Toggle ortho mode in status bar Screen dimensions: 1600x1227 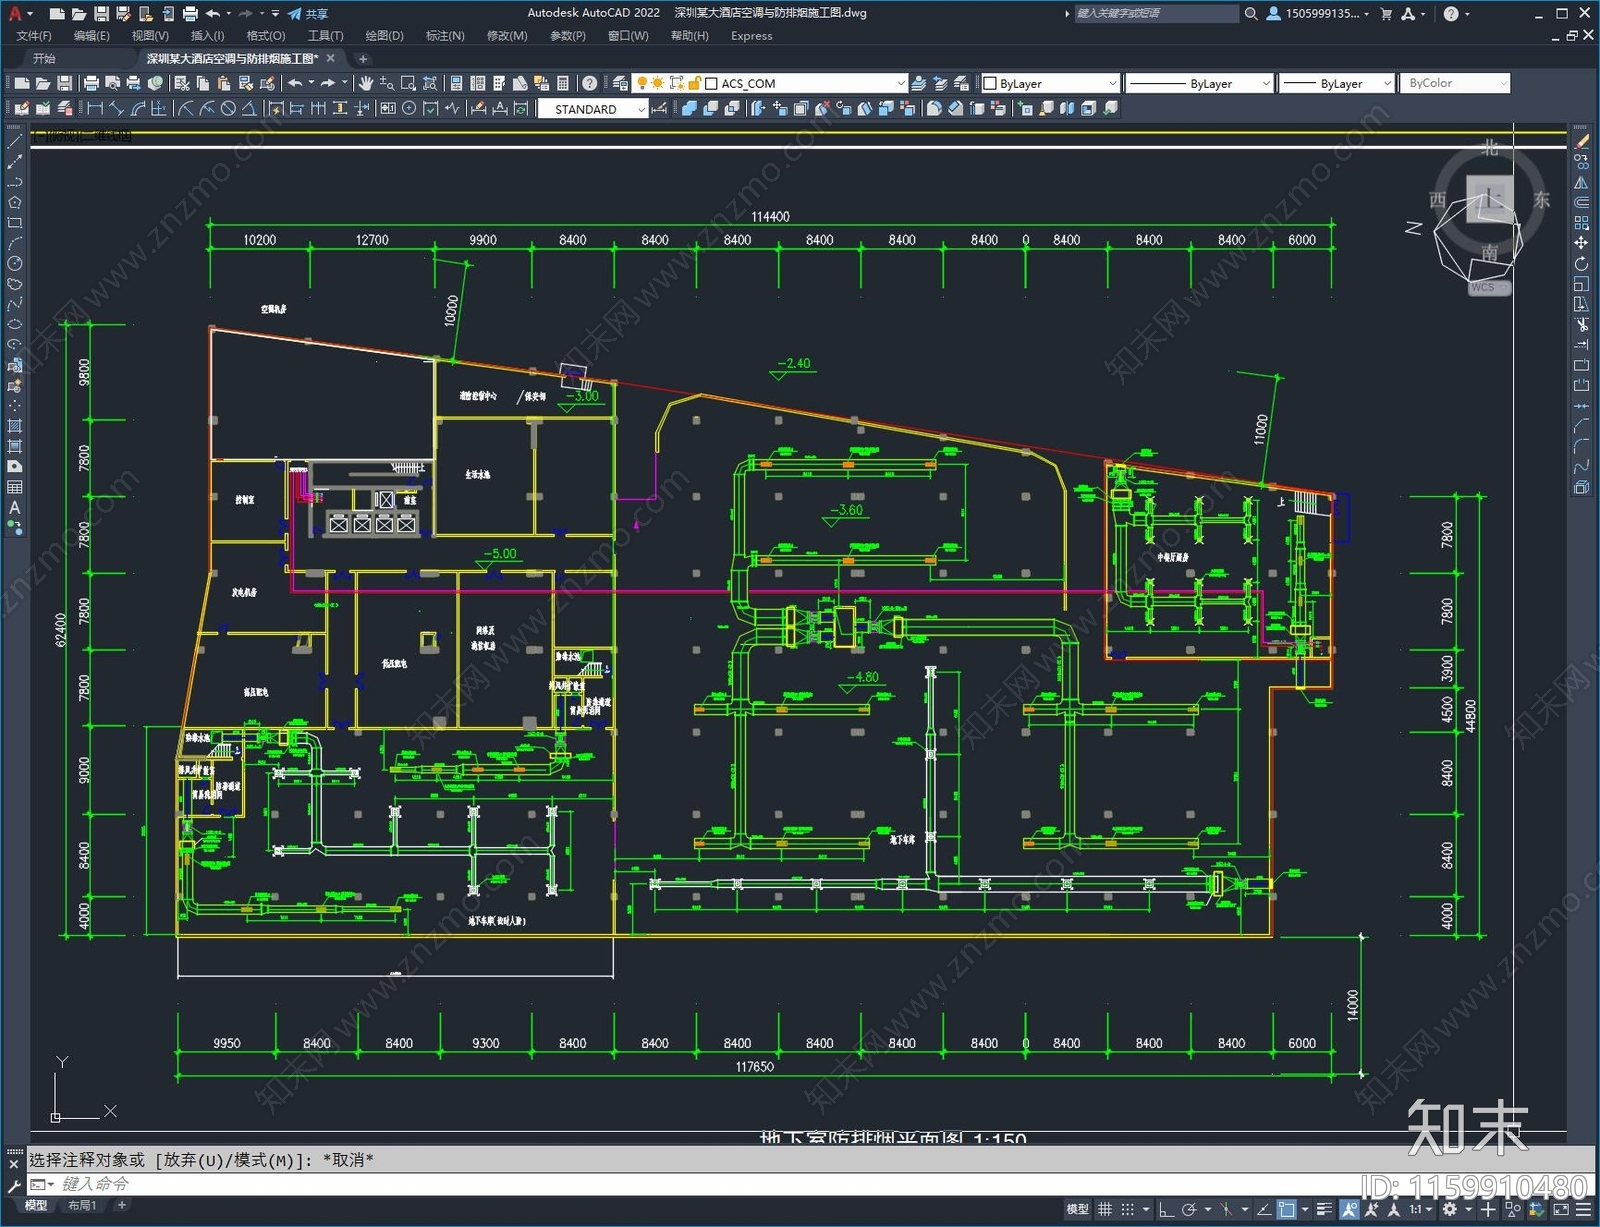point(1165,1209)
